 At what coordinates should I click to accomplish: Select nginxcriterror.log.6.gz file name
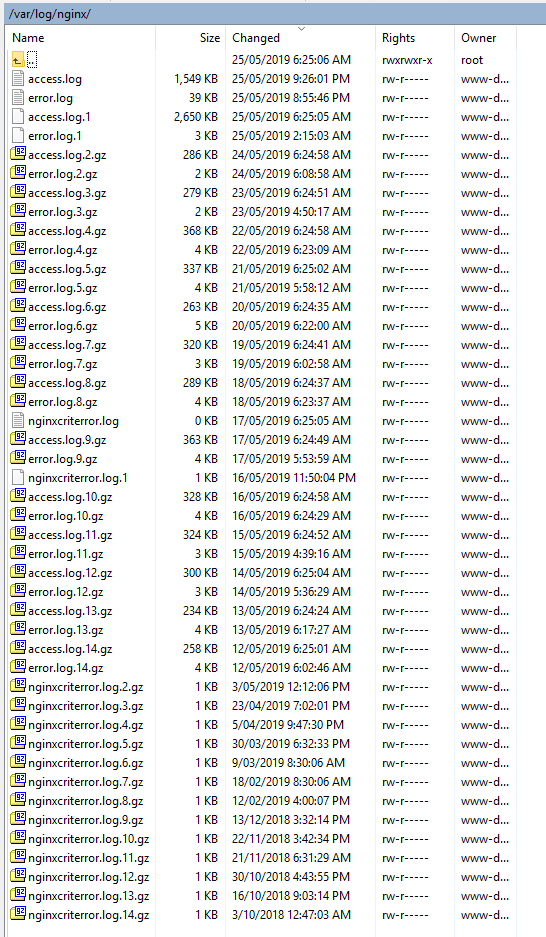click(85, 763)
